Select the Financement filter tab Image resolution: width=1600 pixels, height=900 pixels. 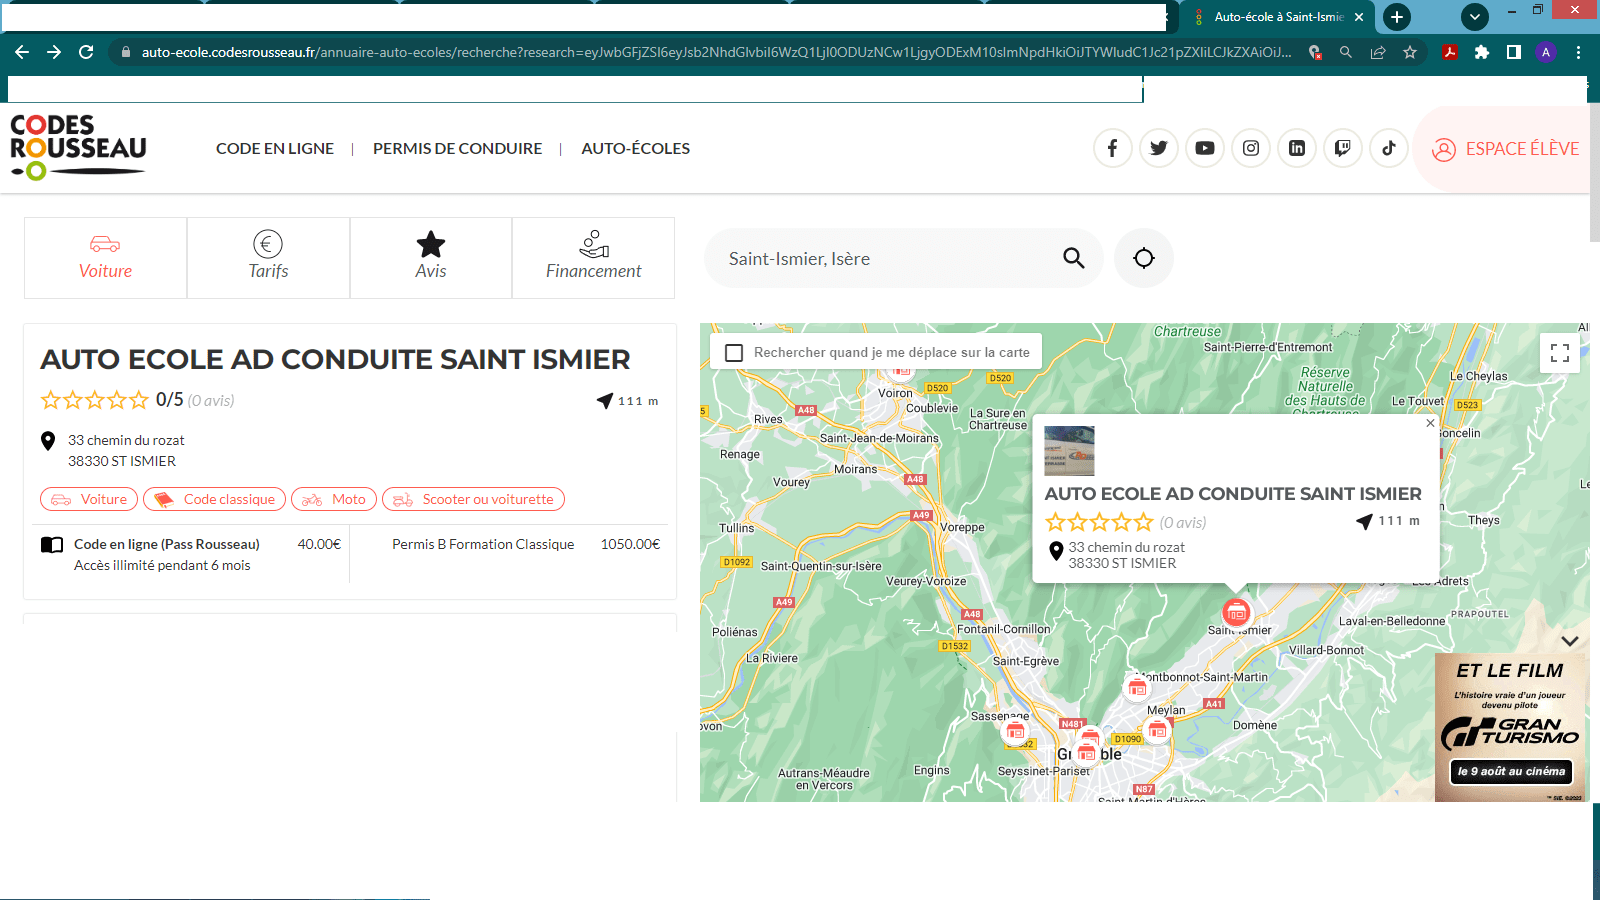(593, 258)
